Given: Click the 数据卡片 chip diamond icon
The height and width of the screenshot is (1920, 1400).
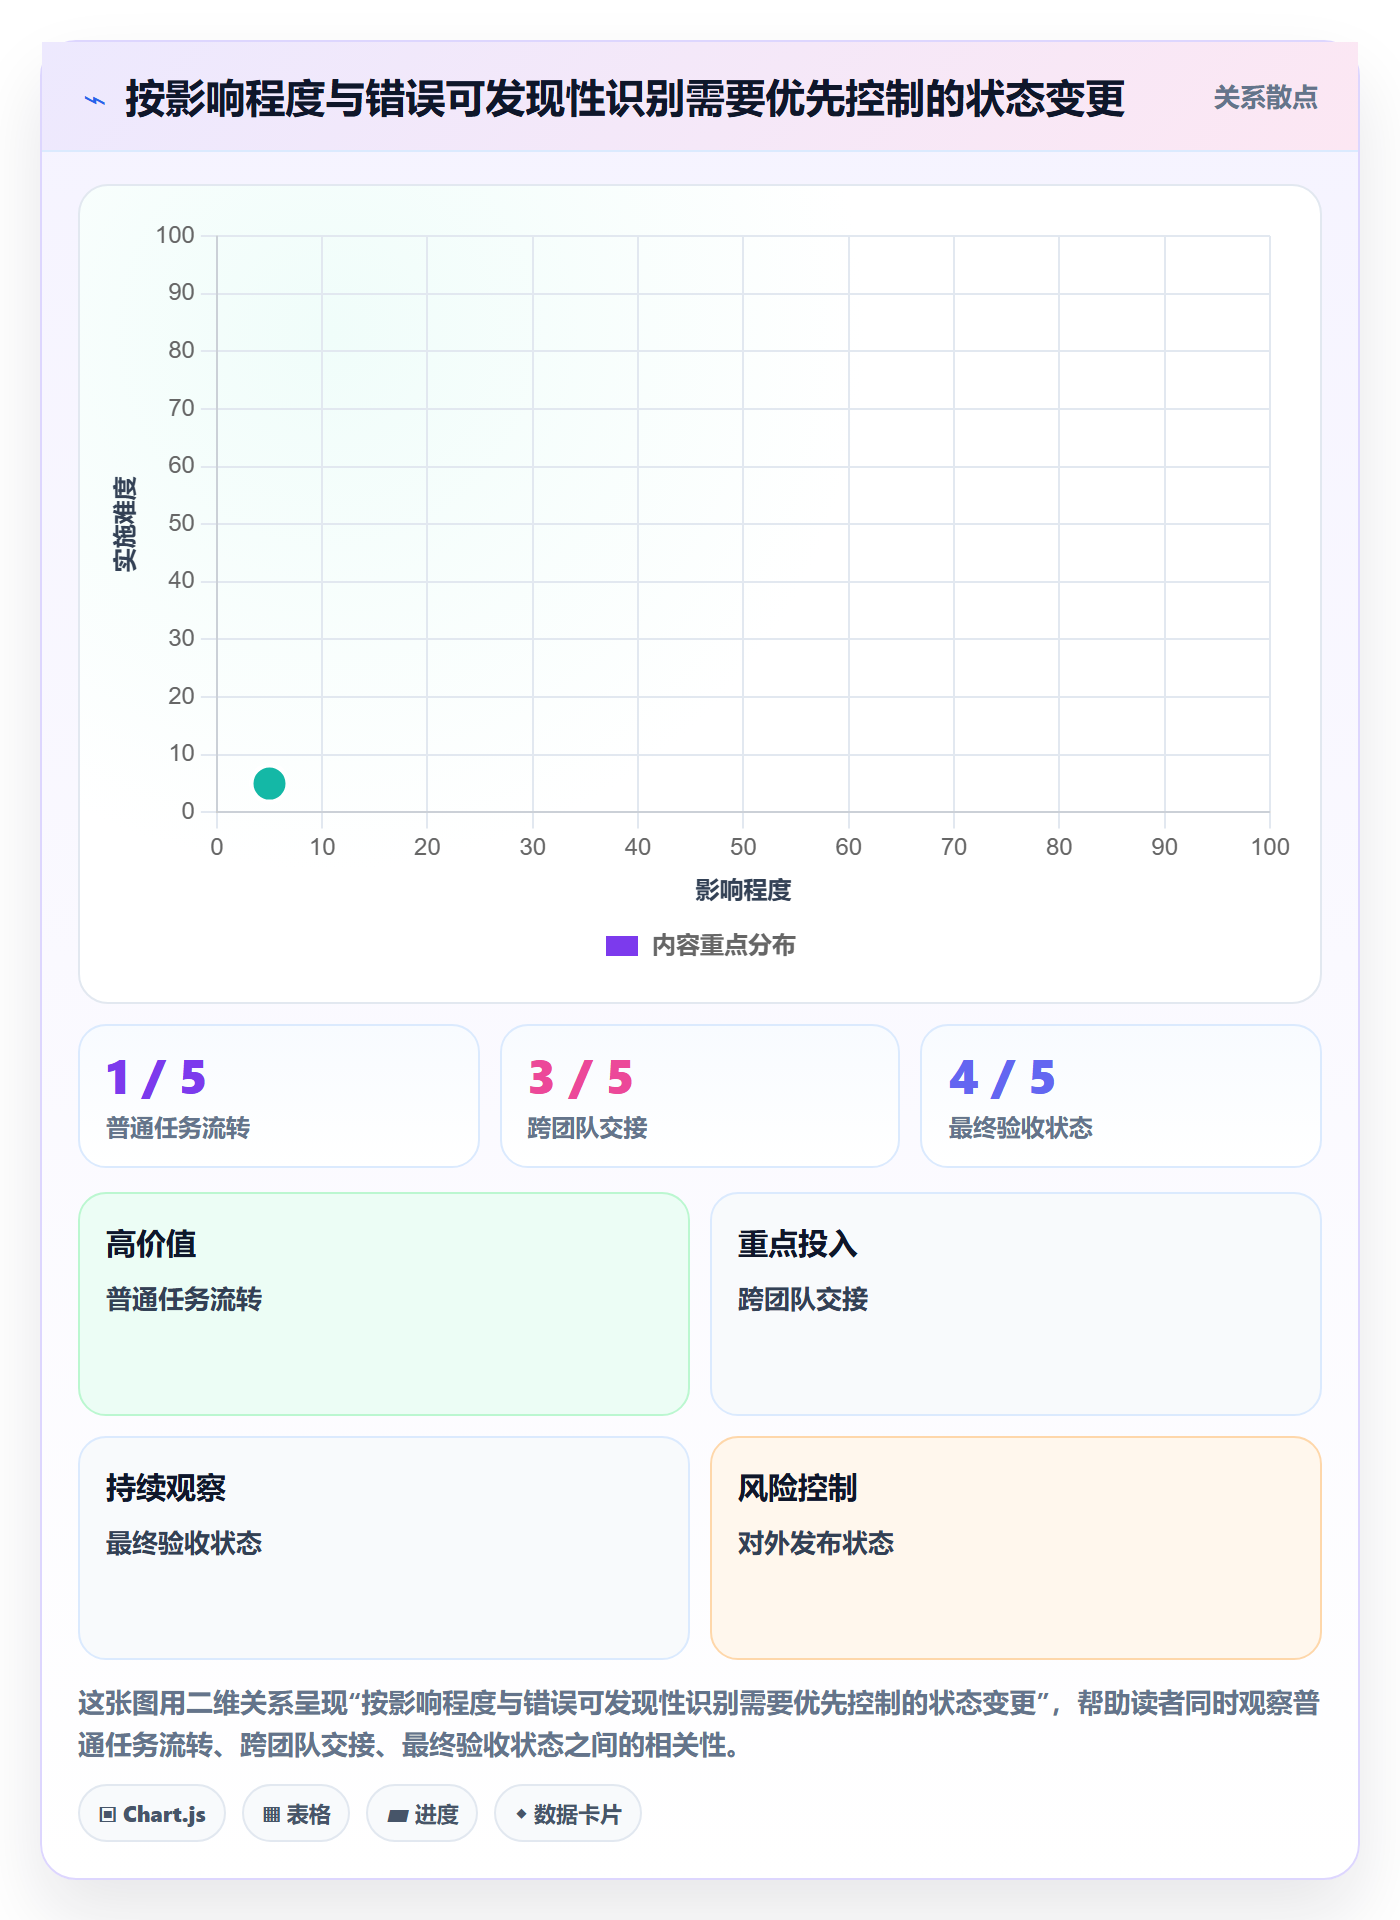Looking at the screenshot, I should [521, 1814].
